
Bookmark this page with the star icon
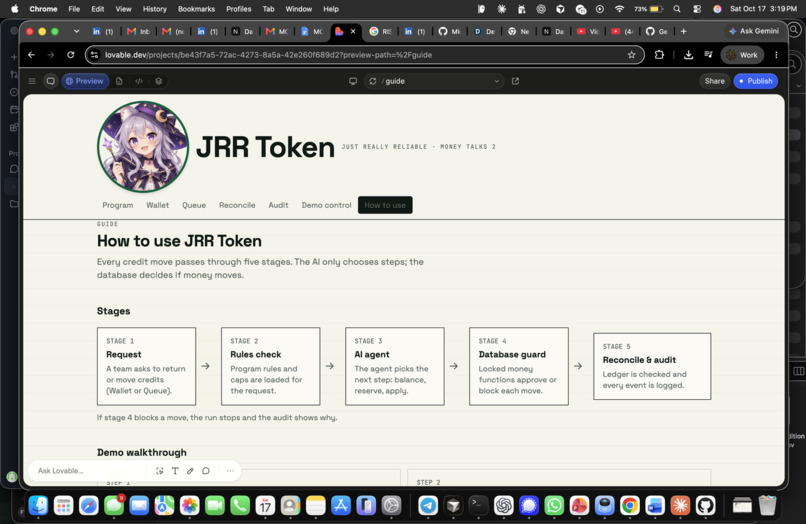[x=631, y=55]
